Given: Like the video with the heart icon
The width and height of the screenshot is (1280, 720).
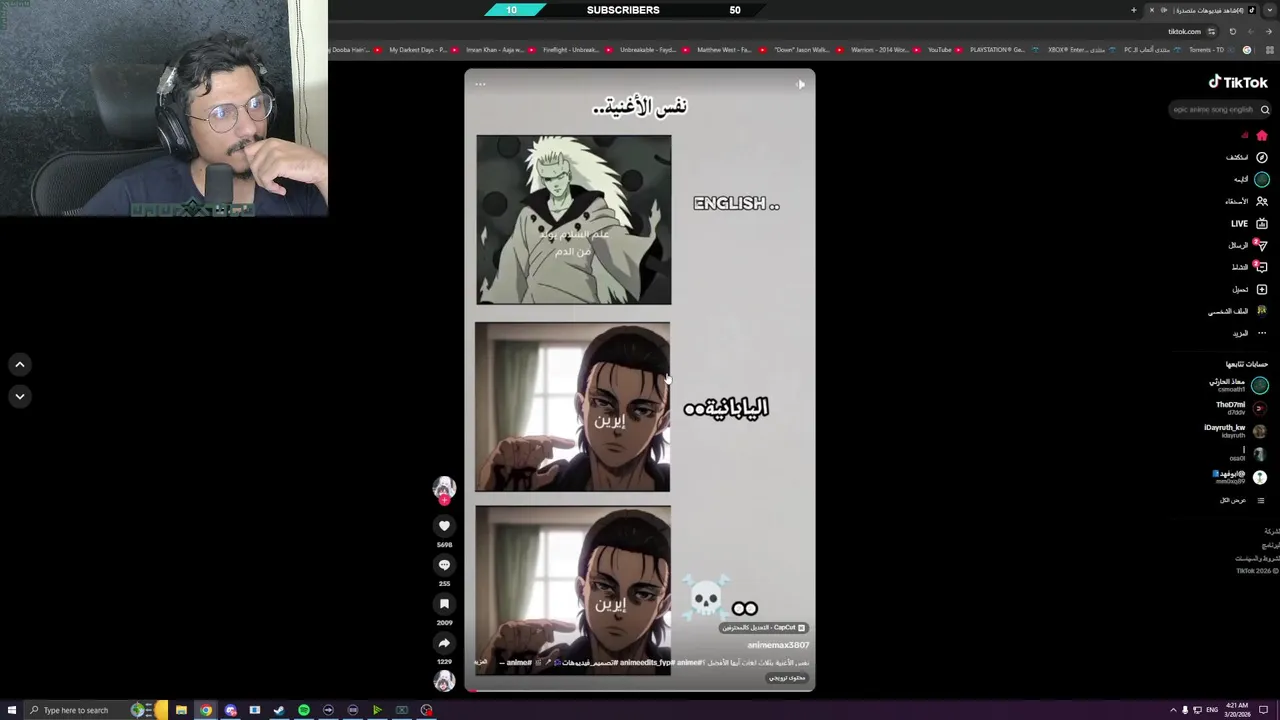Looking at the screenshot, I should pyautogui.click(x=445, y=526).
